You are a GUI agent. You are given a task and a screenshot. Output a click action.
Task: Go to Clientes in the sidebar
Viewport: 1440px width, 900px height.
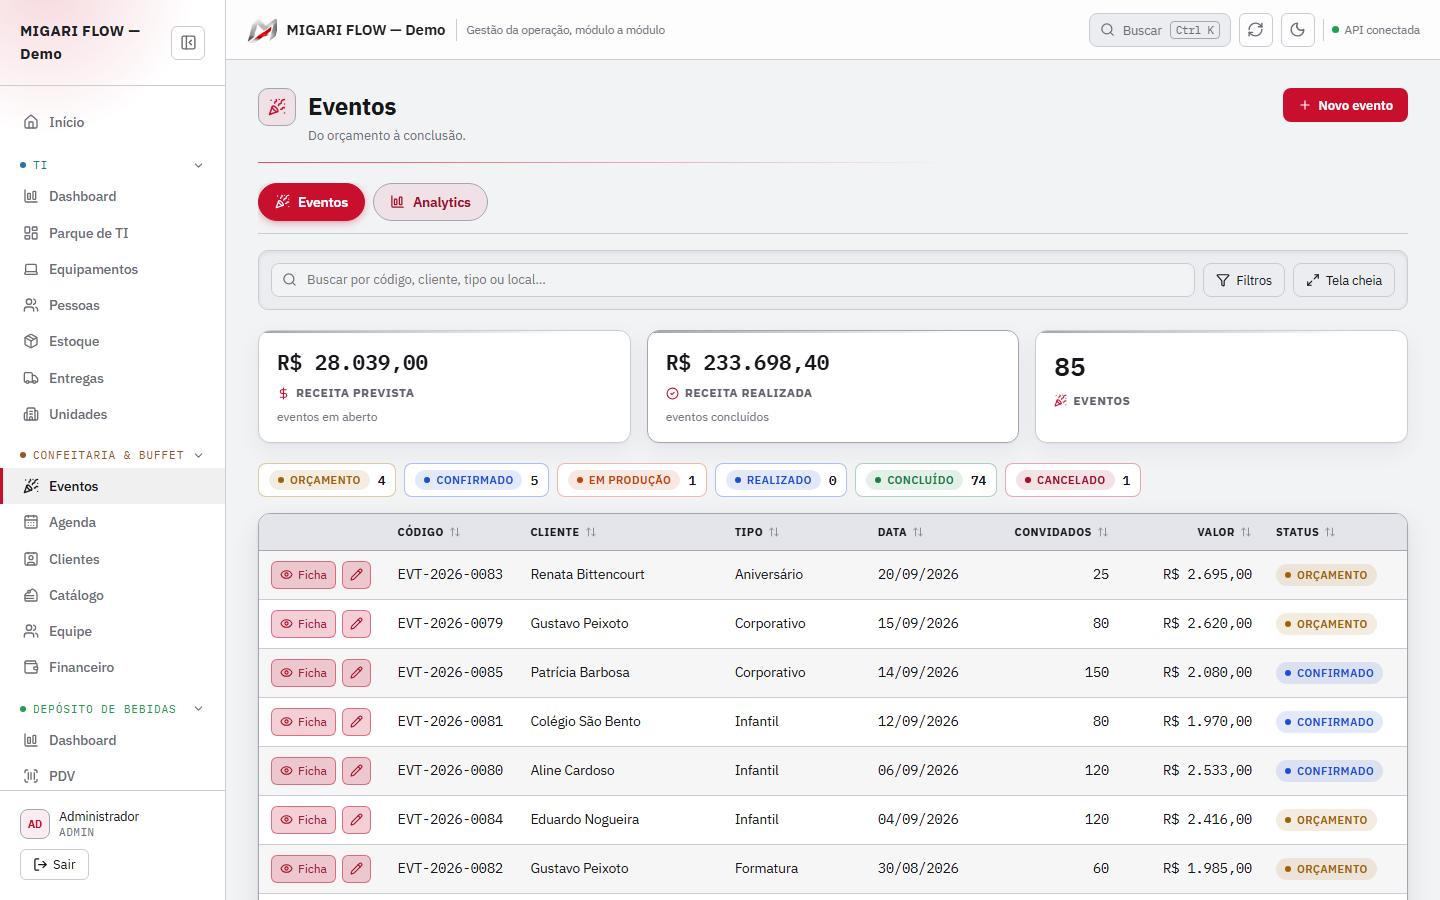click(112, 559)
